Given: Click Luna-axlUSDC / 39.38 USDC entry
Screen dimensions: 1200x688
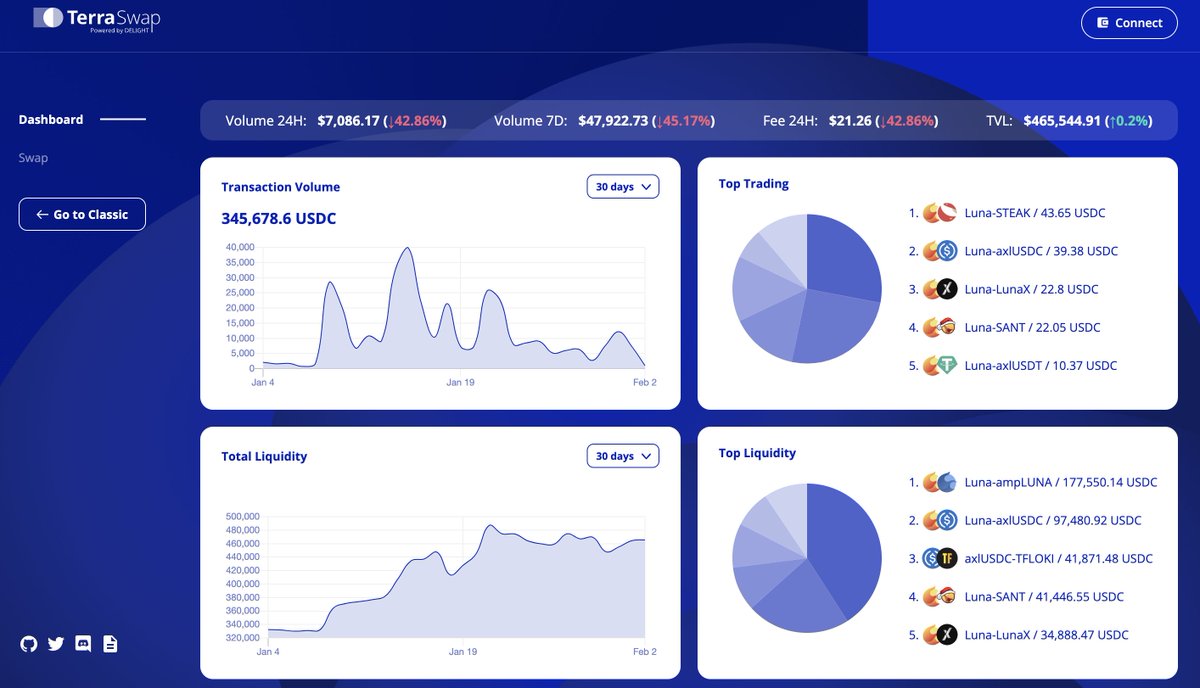Looking at the screenshot, I should 1041,251.
